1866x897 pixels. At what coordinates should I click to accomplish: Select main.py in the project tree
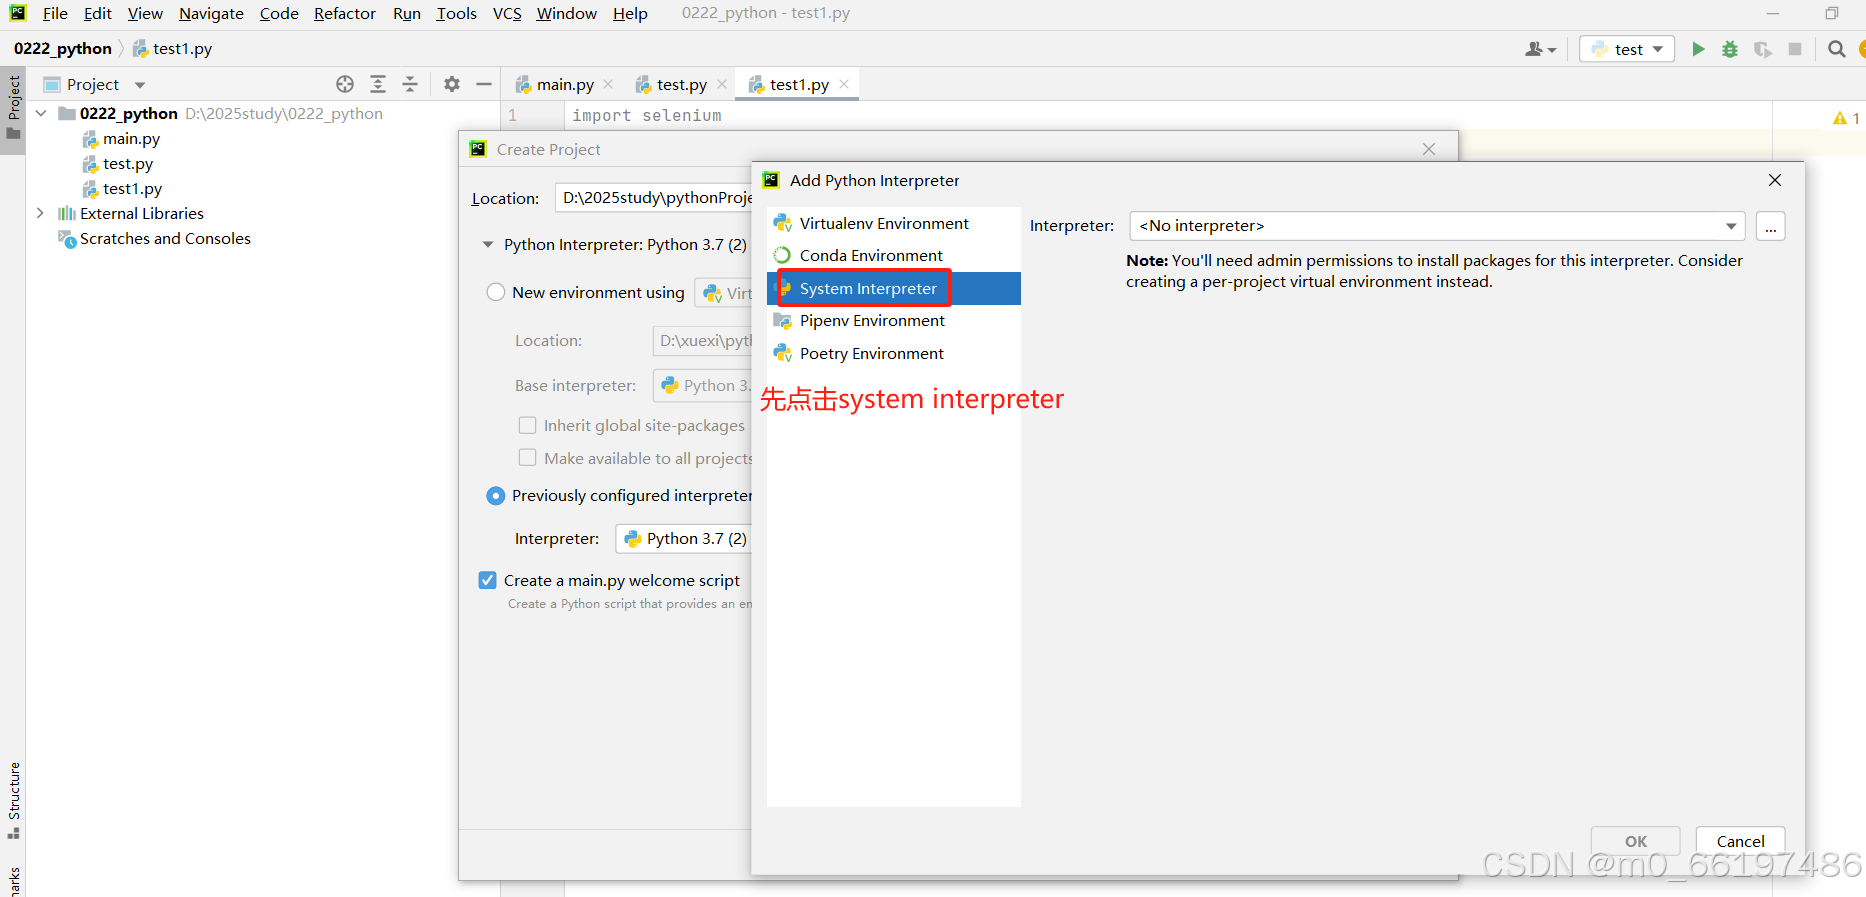131,138
